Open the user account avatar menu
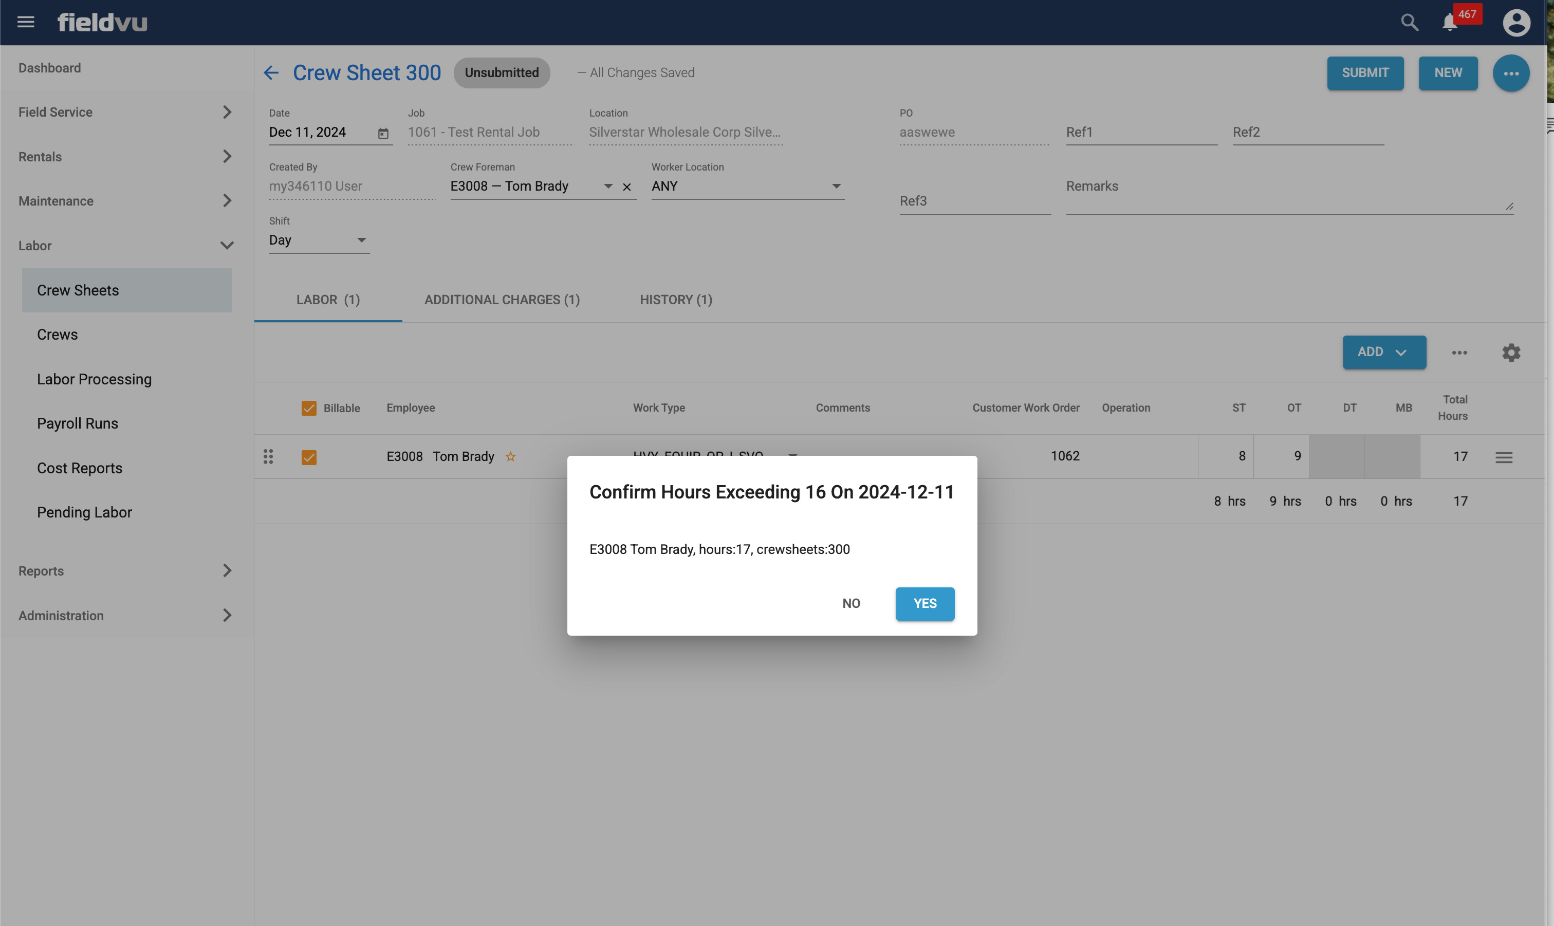The image size is (1554, 926). [x=1516, y=22]
